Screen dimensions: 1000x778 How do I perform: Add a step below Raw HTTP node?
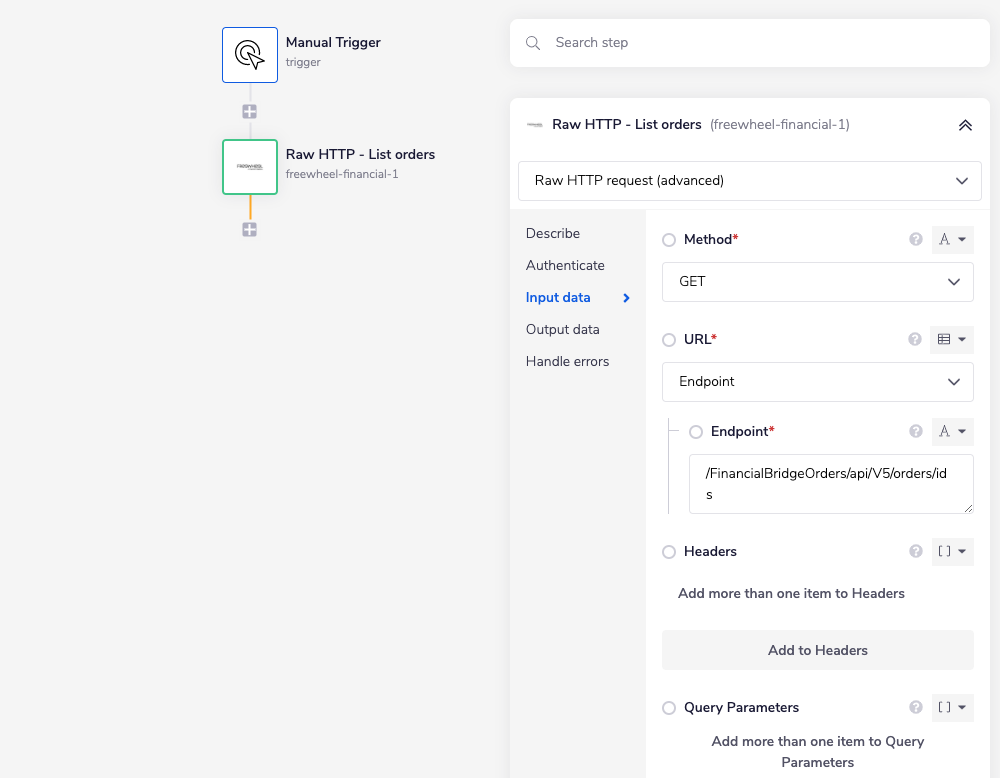(x=250, y=229)
